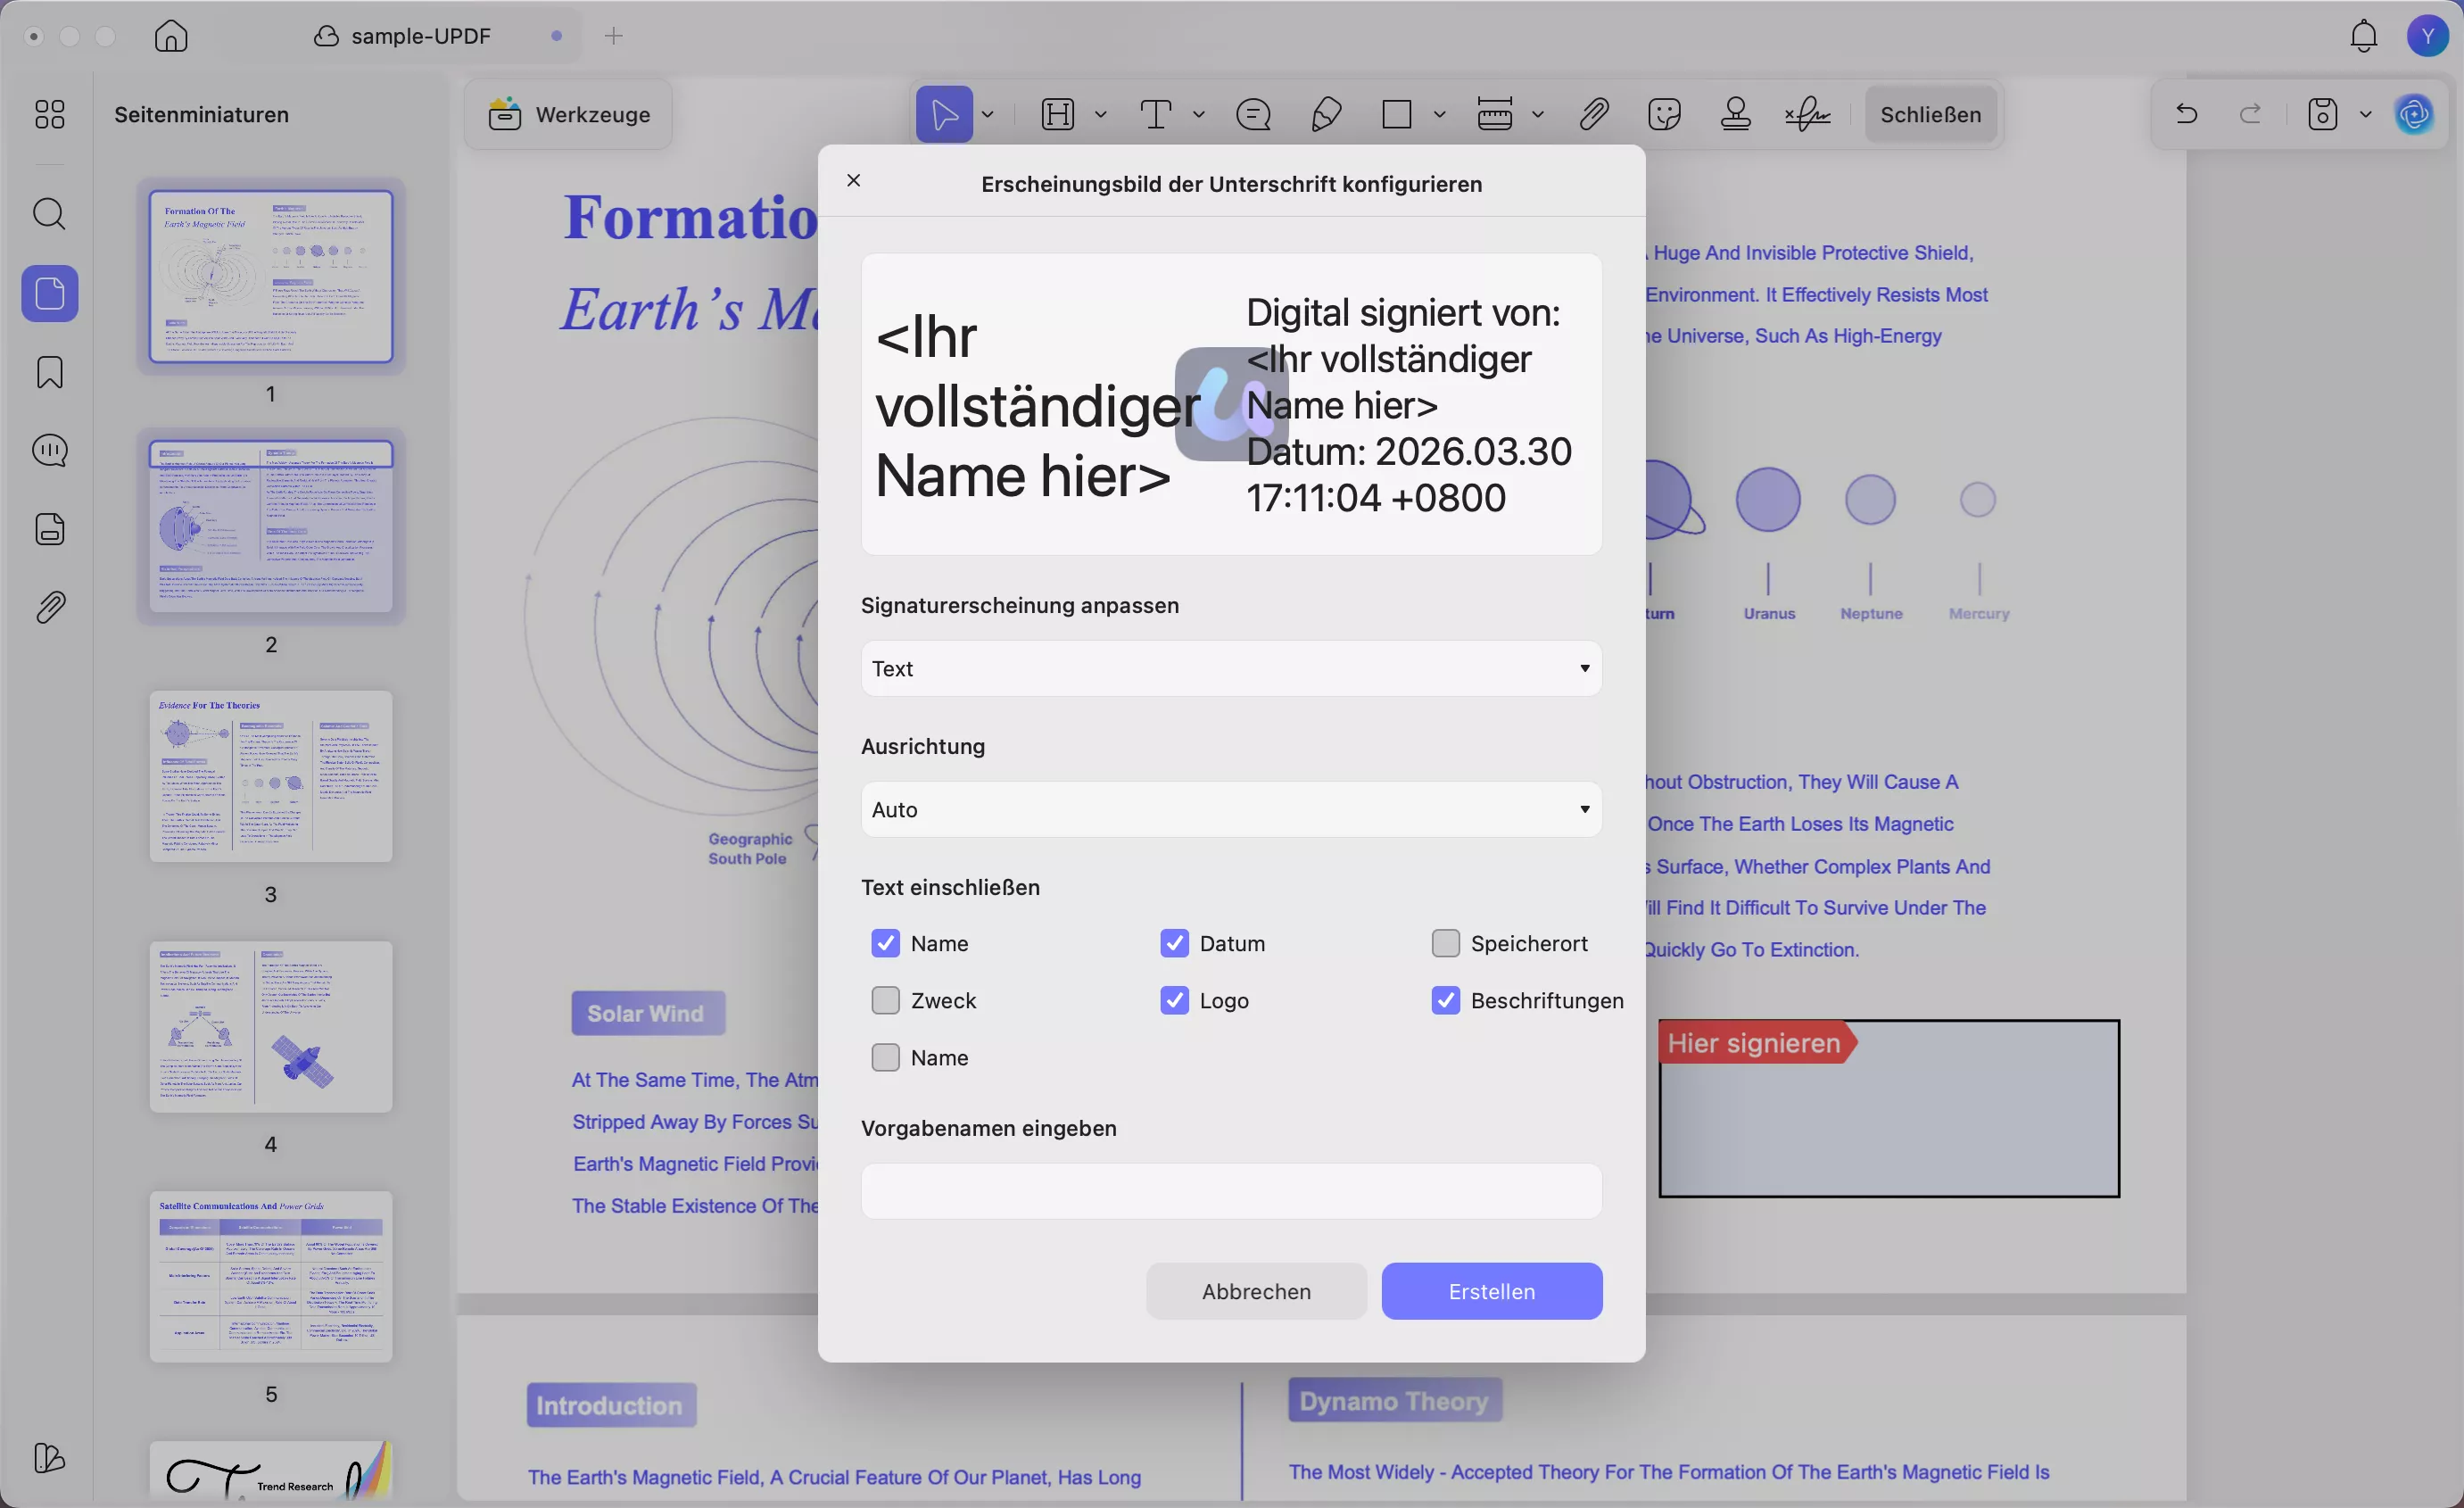
Task: Open the search panel in sidebar
Action: point(50,214)
